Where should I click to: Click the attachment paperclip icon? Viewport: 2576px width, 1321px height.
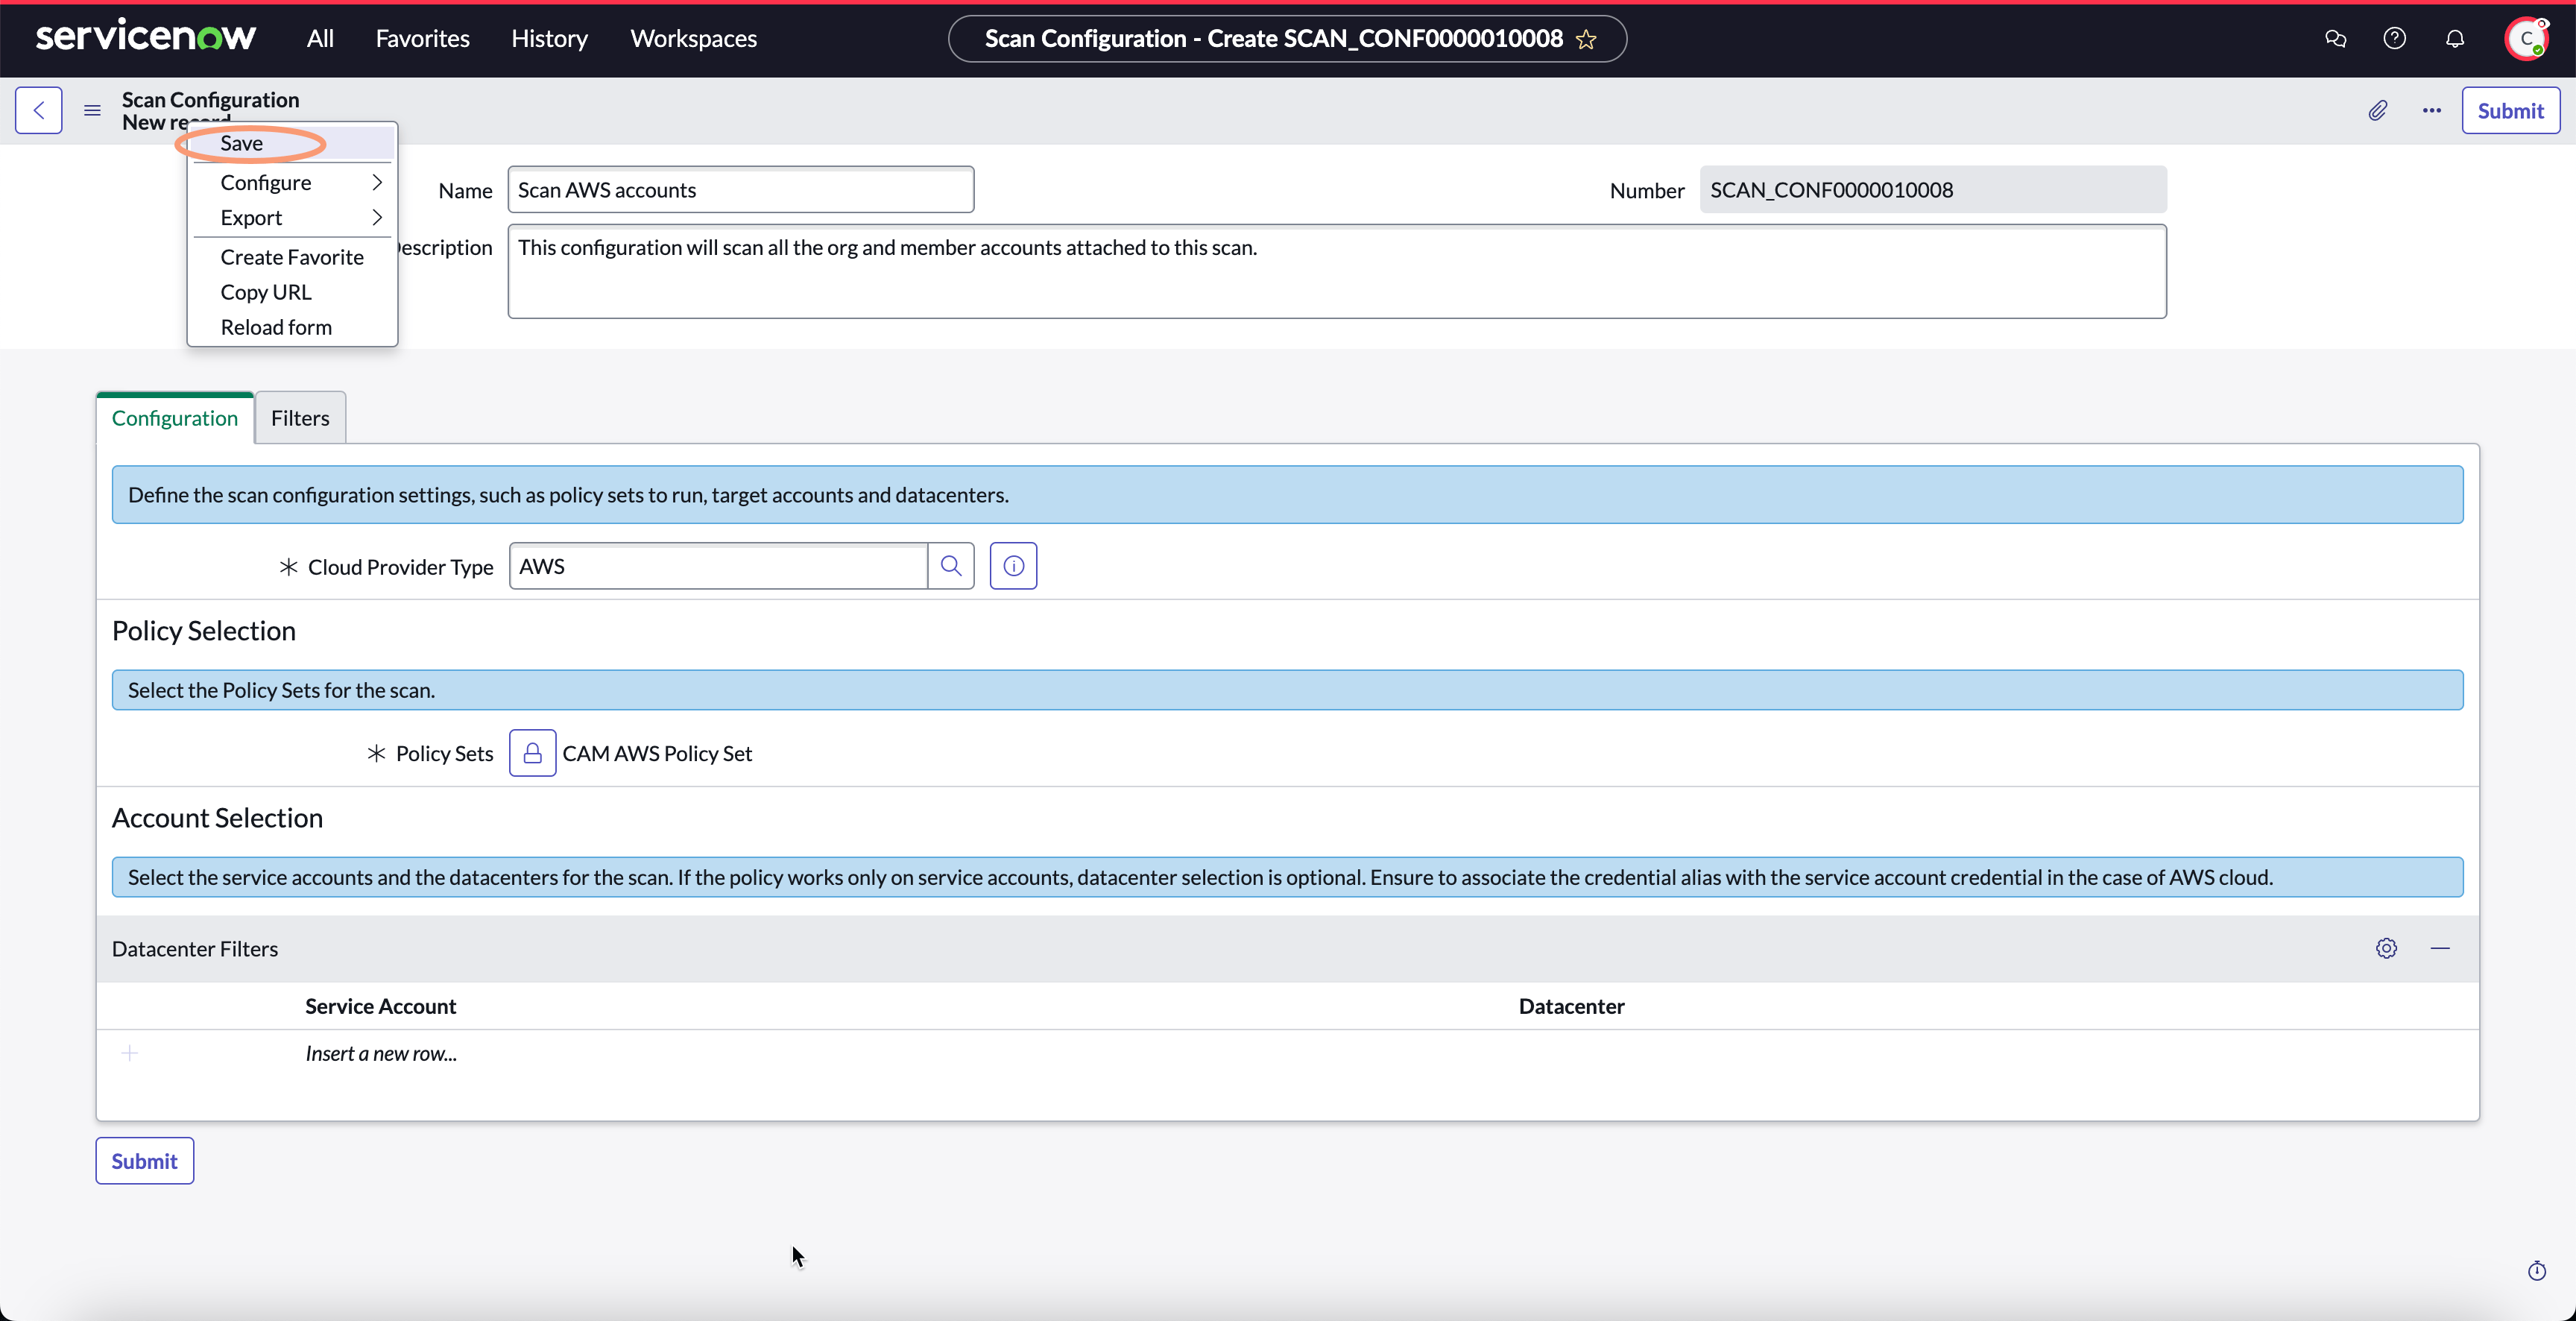click(x=2378, y=110)
